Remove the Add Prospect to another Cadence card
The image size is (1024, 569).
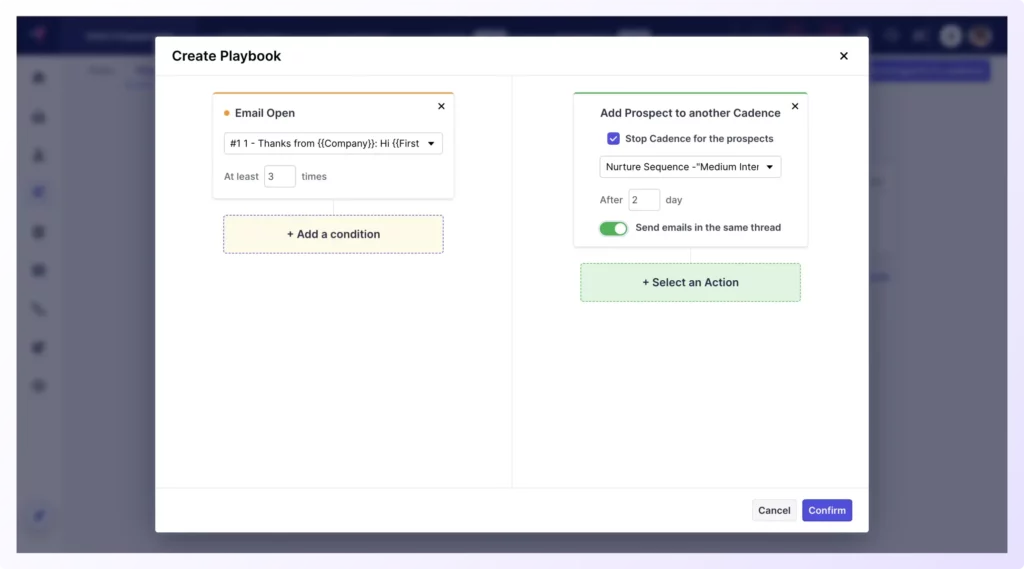coord(795,106)
